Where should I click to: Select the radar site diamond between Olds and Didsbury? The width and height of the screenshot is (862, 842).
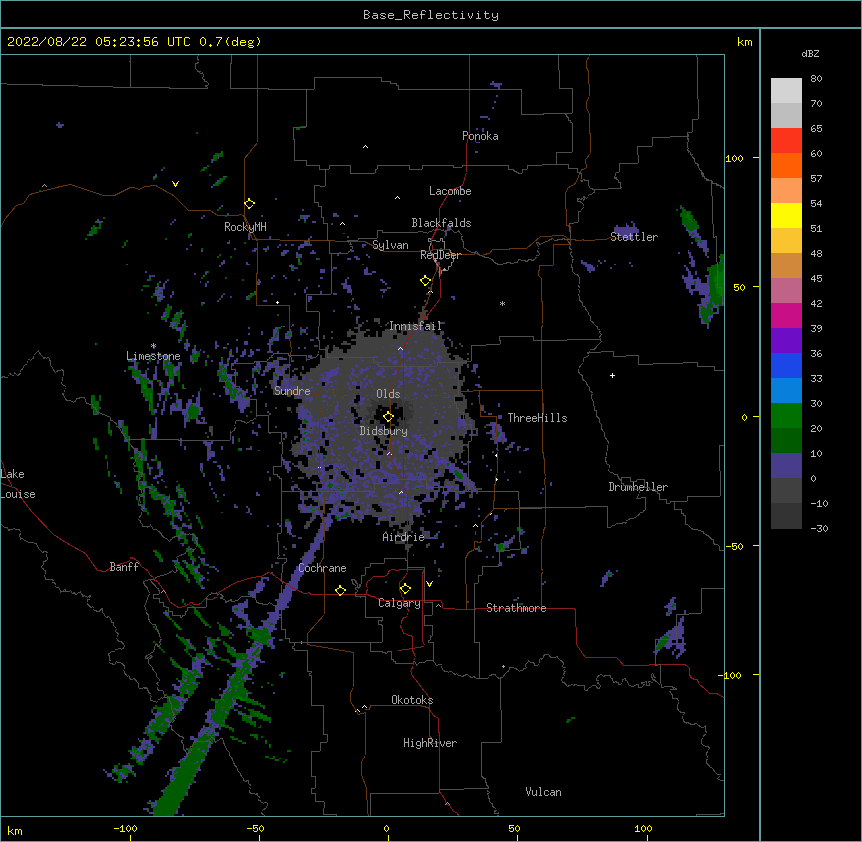(388, 417)
